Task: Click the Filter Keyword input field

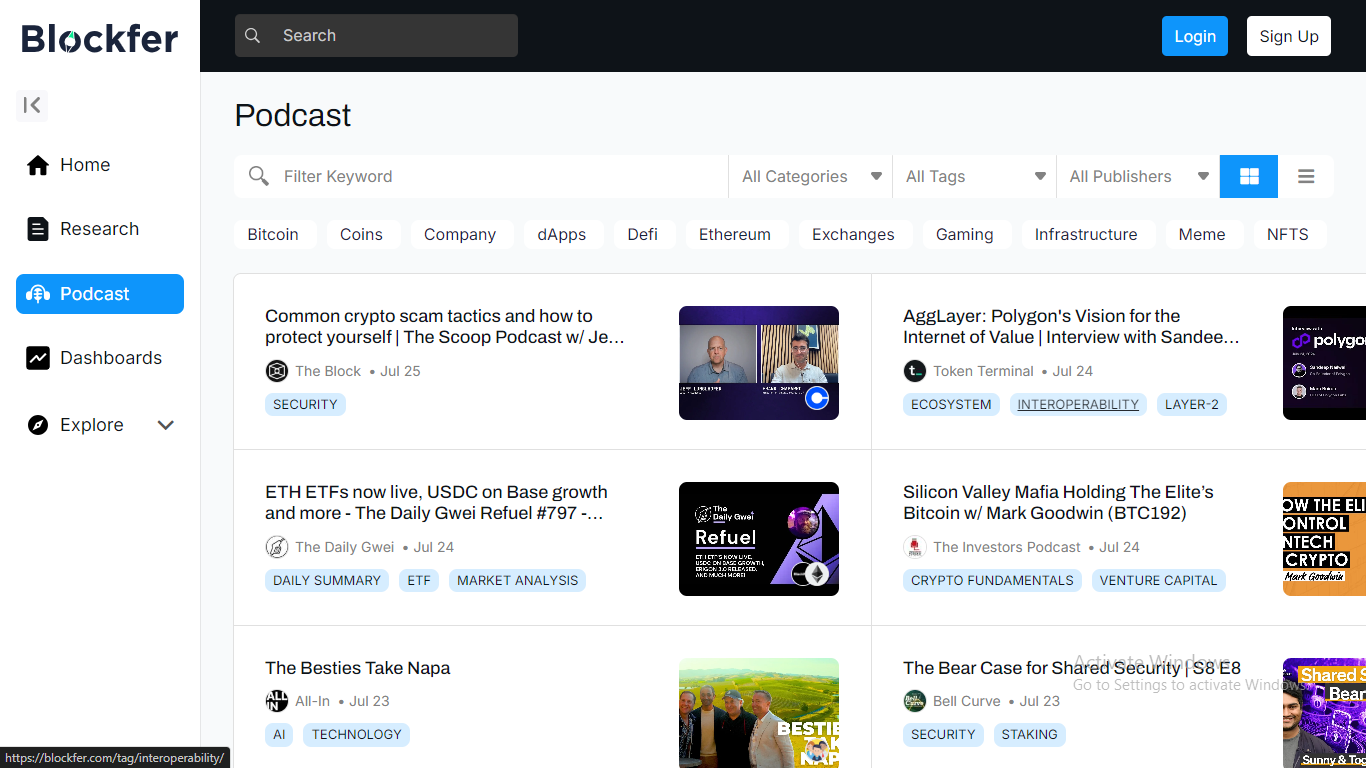Action: (x=500, y=177)
